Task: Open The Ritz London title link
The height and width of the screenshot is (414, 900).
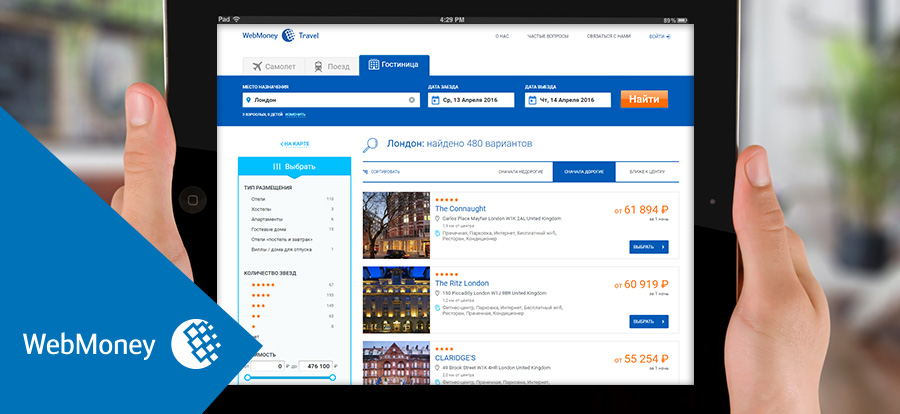Action: pyautogui.click(x=462, y=283)
